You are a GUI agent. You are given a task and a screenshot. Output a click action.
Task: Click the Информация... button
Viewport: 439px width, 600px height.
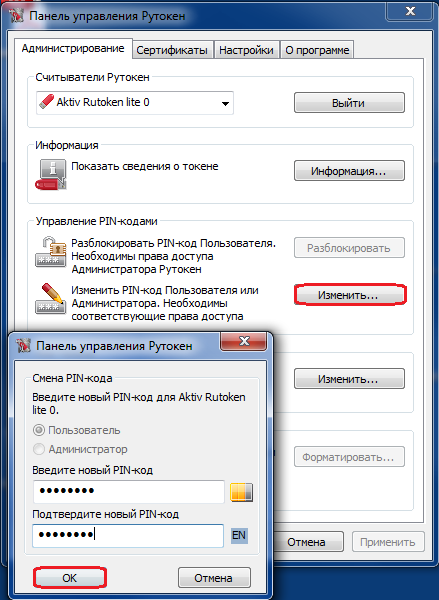(349, 171)
